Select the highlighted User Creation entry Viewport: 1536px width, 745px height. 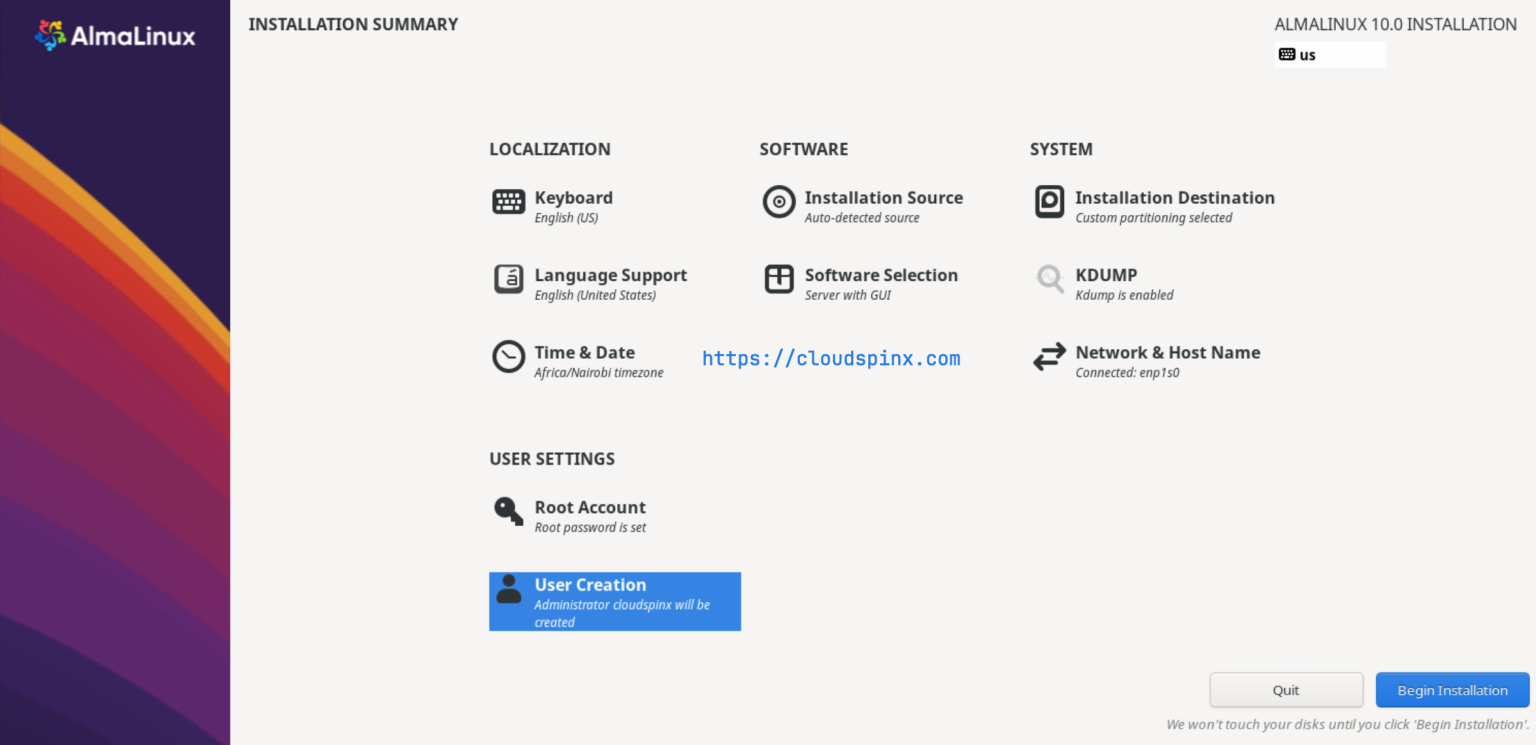click(614, 600)
